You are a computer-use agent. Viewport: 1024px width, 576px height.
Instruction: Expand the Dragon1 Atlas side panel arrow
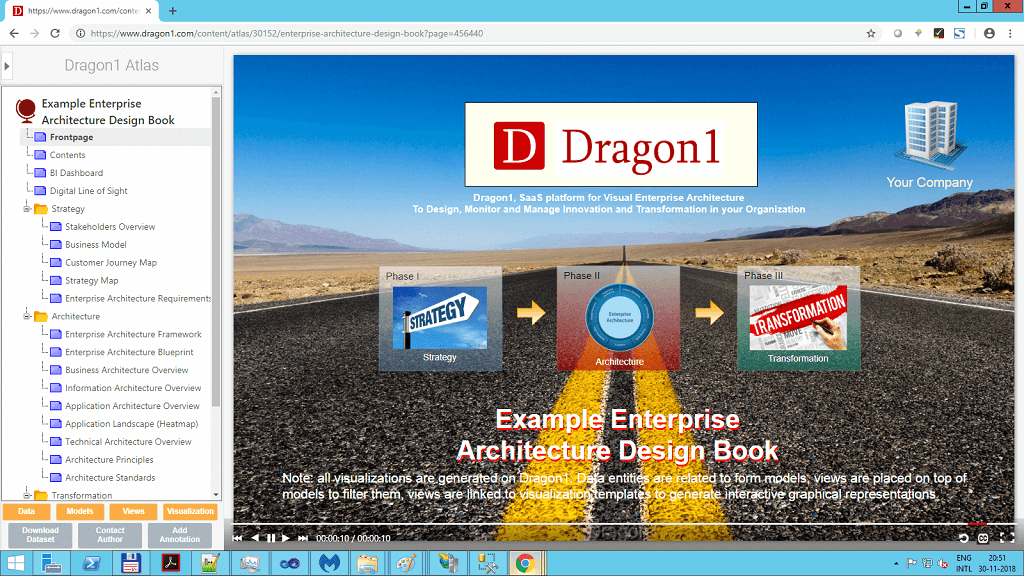tap(7, 65)
